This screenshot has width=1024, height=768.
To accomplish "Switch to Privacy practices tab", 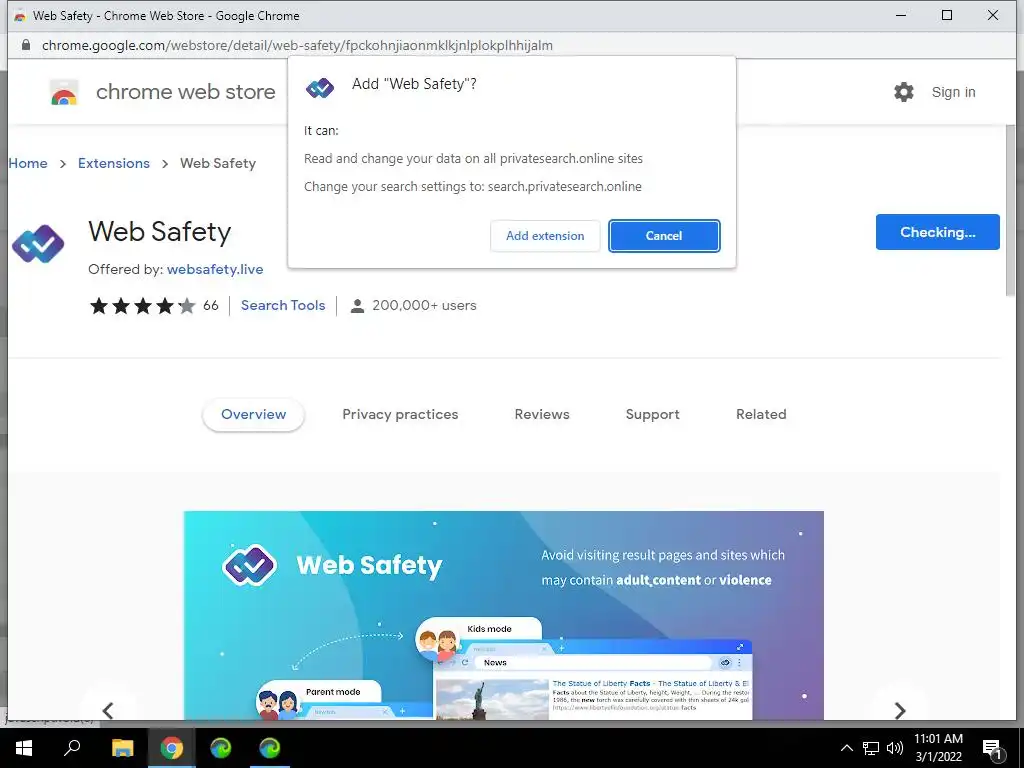I will click(x=400, y=414).
